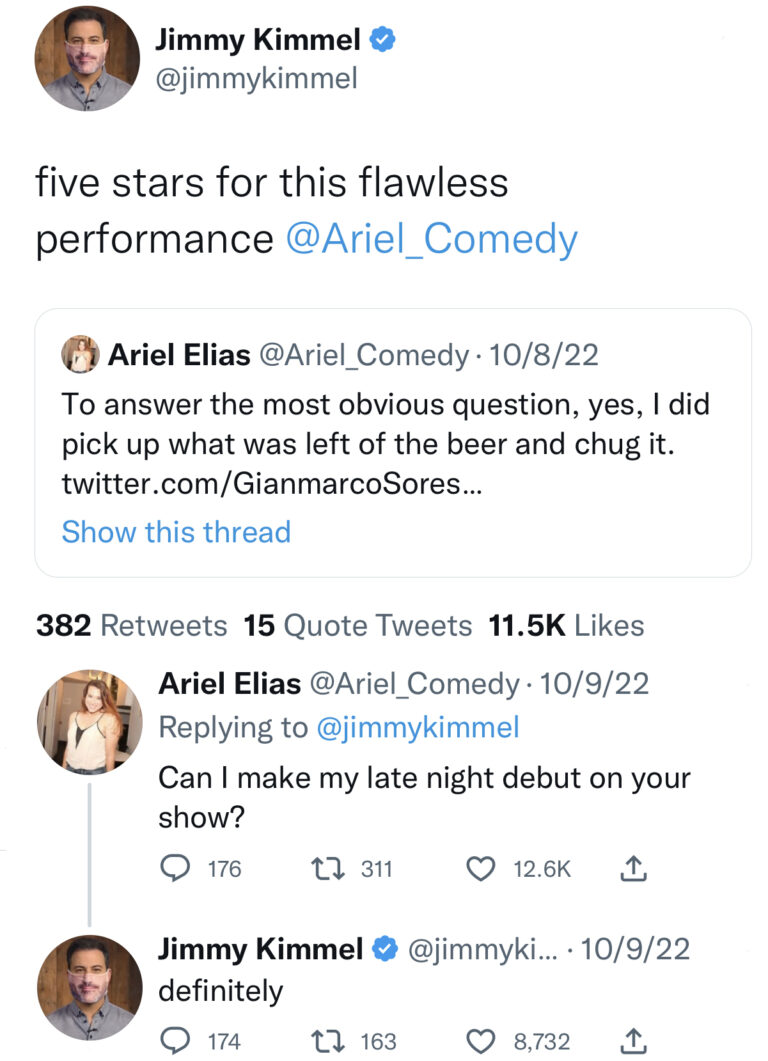Click the retweet icon on Ariel's reply

coord(330,868)
